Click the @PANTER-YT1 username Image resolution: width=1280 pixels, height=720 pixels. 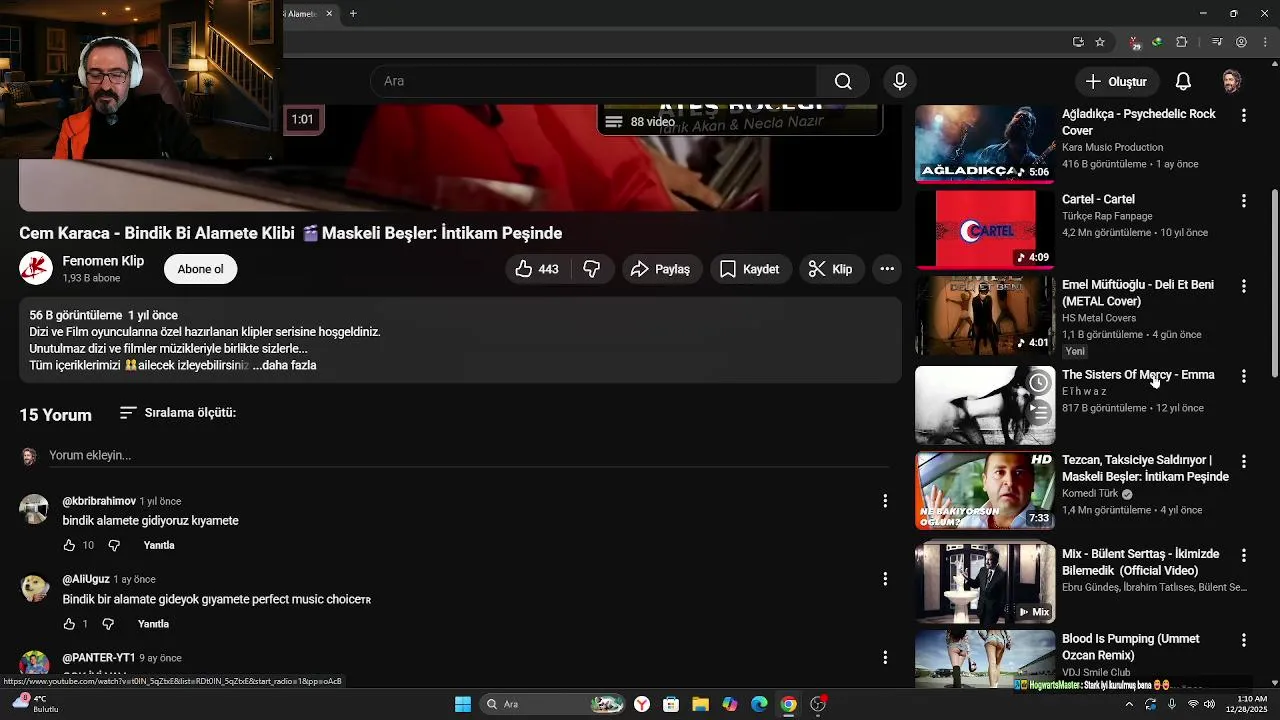tap(99, 658)
